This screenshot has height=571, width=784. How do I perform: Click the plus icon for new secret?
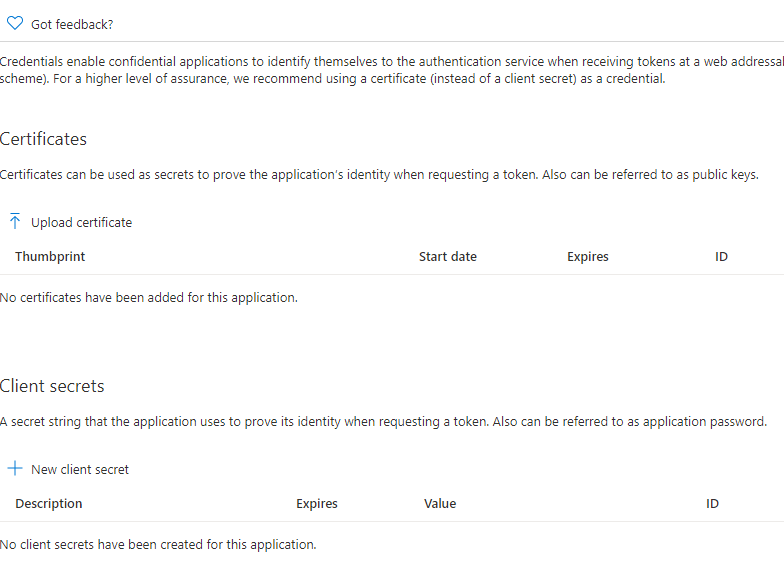[x=15, y=468]
